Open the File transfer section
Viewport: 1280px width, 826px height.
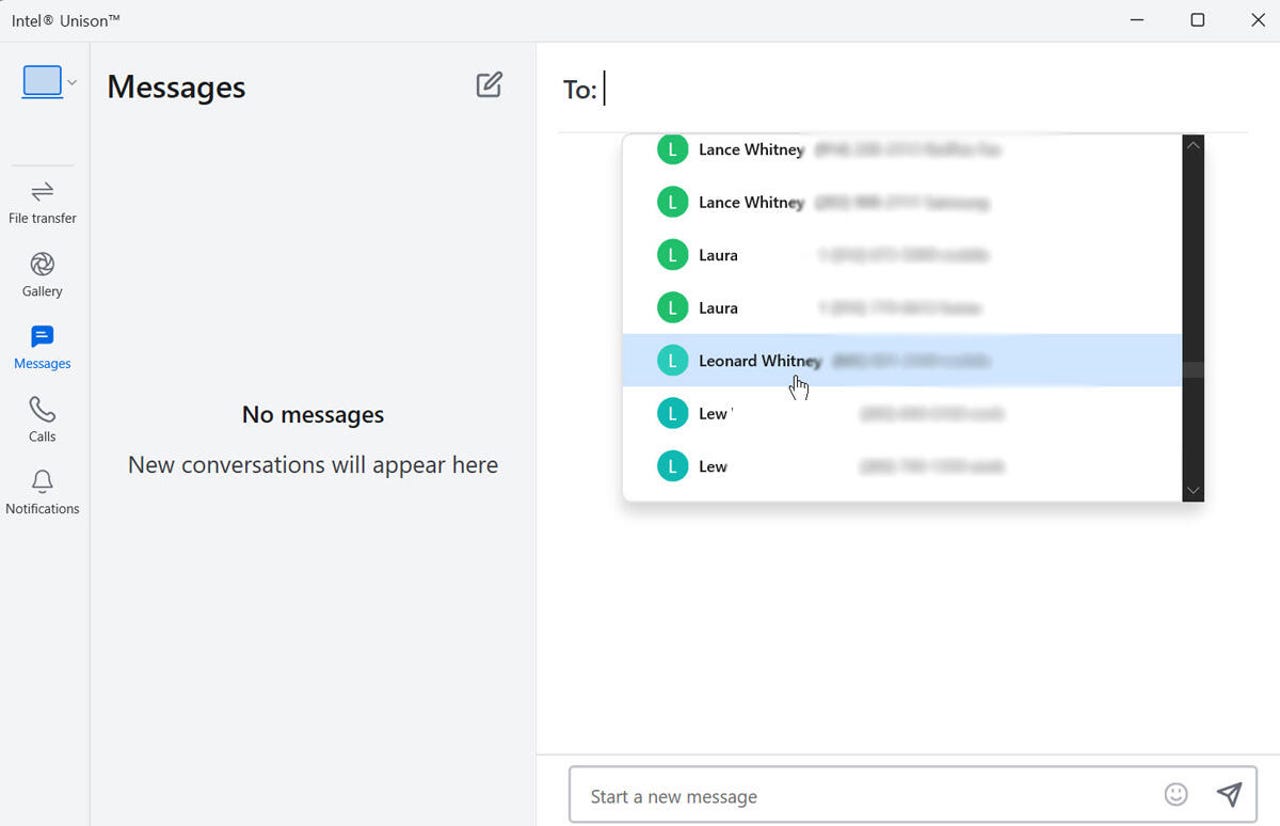42,203
